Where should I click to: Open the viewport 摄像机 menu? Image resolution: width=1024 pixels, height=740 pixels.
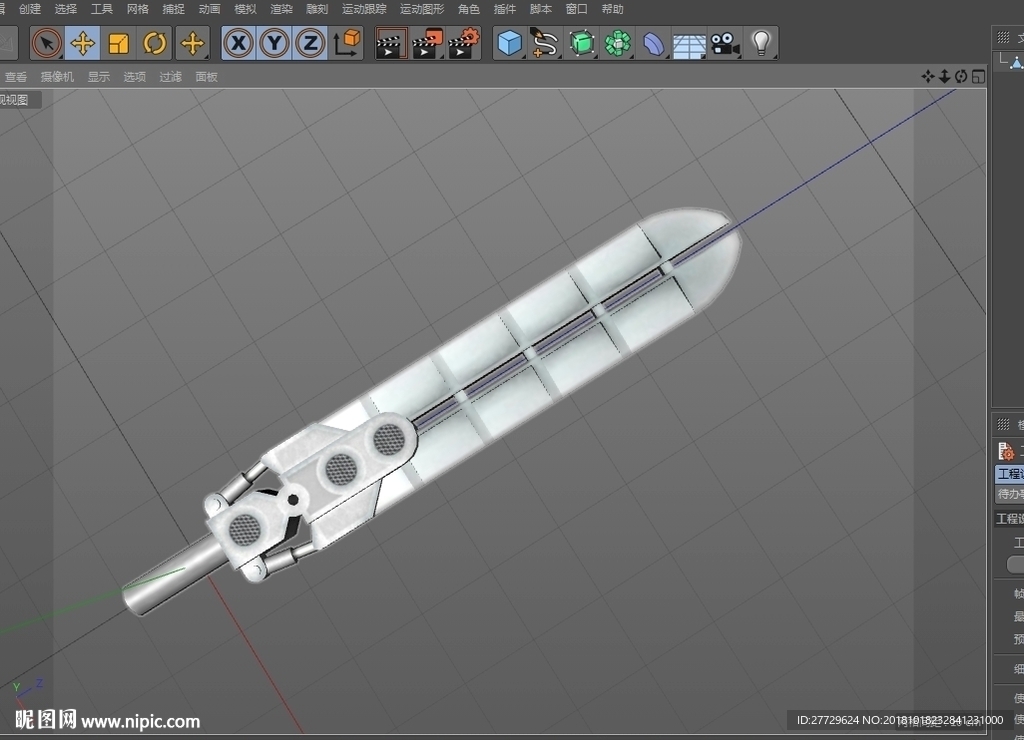click(x=57, y=77)
